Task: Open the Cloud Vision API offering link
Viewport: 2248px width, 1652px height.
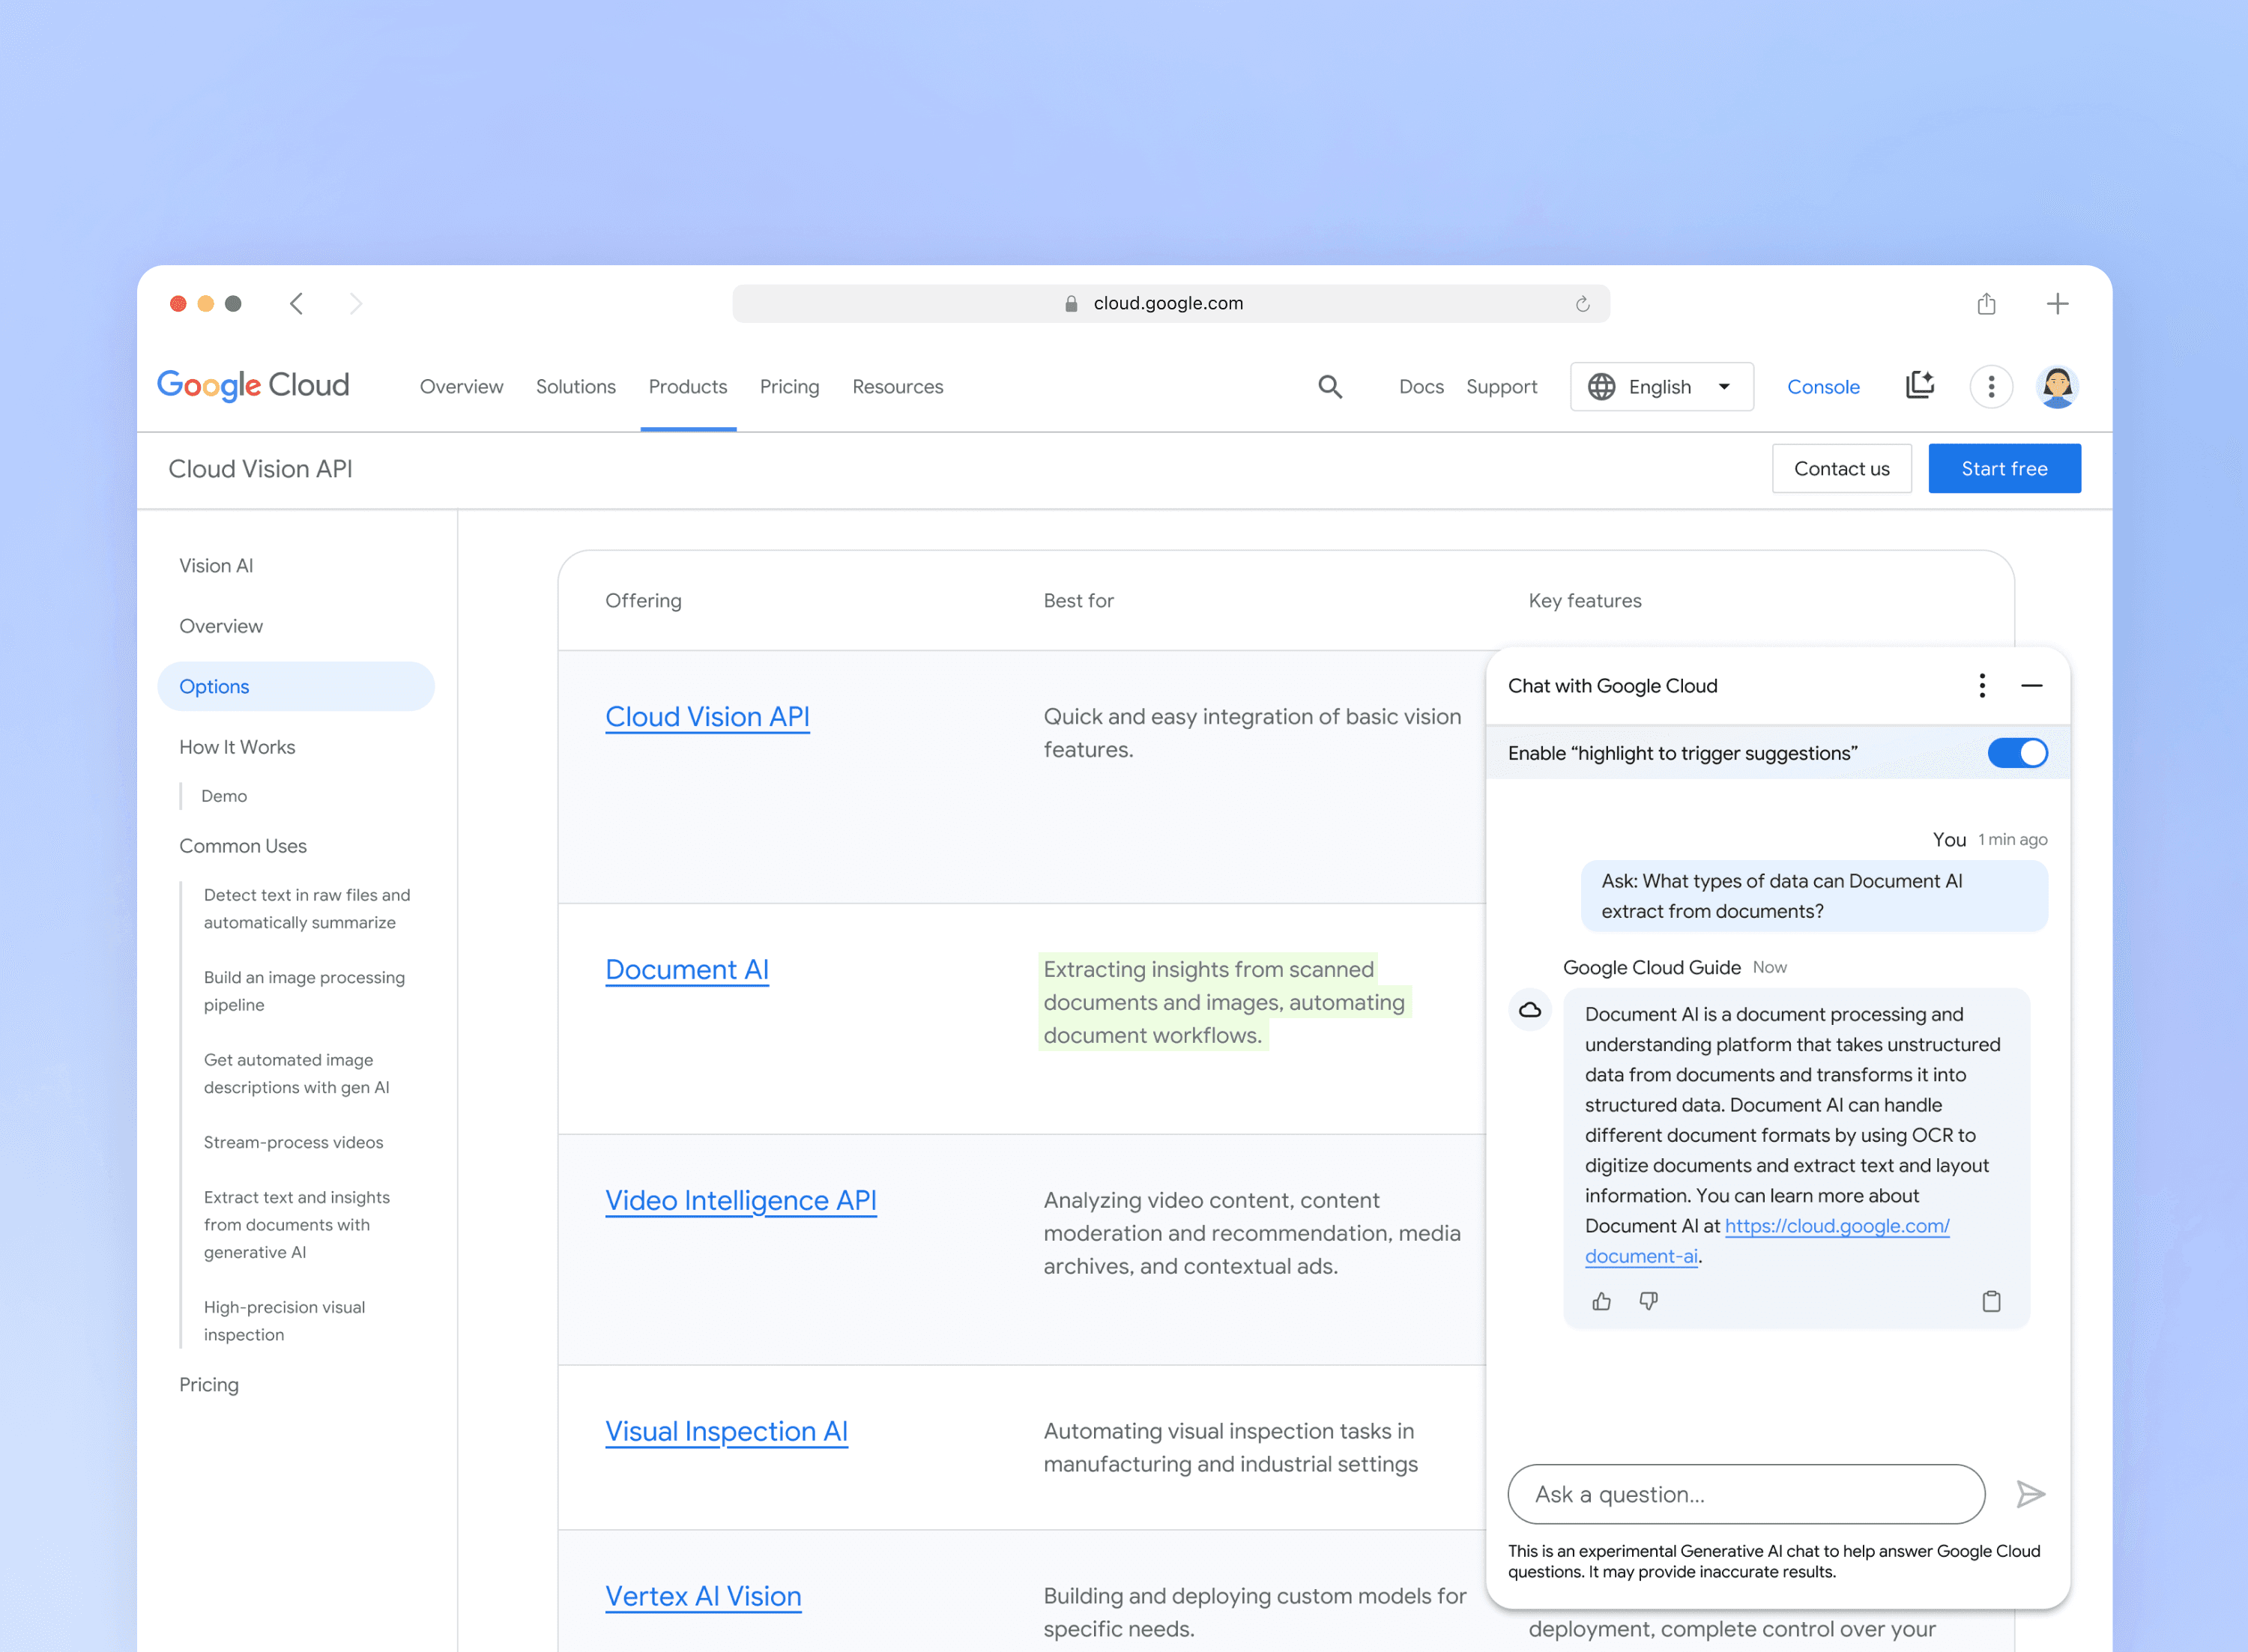Action: click(x=707, y=717)
